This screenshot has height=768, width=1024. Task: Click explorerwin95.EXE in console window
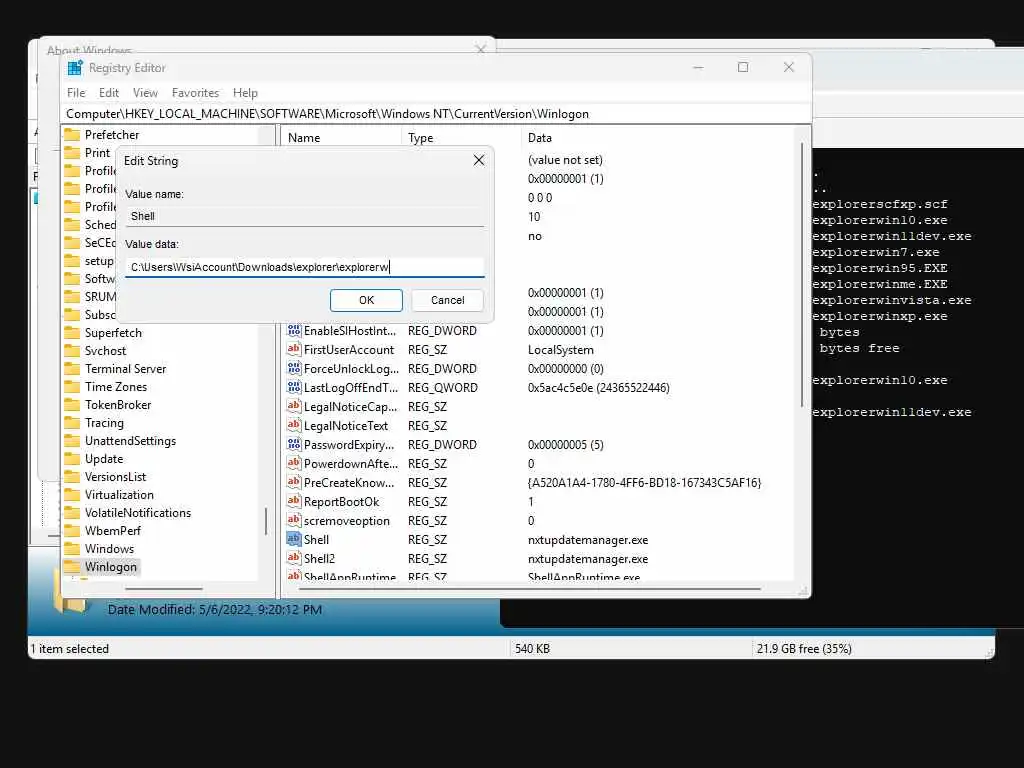(880, 268)
